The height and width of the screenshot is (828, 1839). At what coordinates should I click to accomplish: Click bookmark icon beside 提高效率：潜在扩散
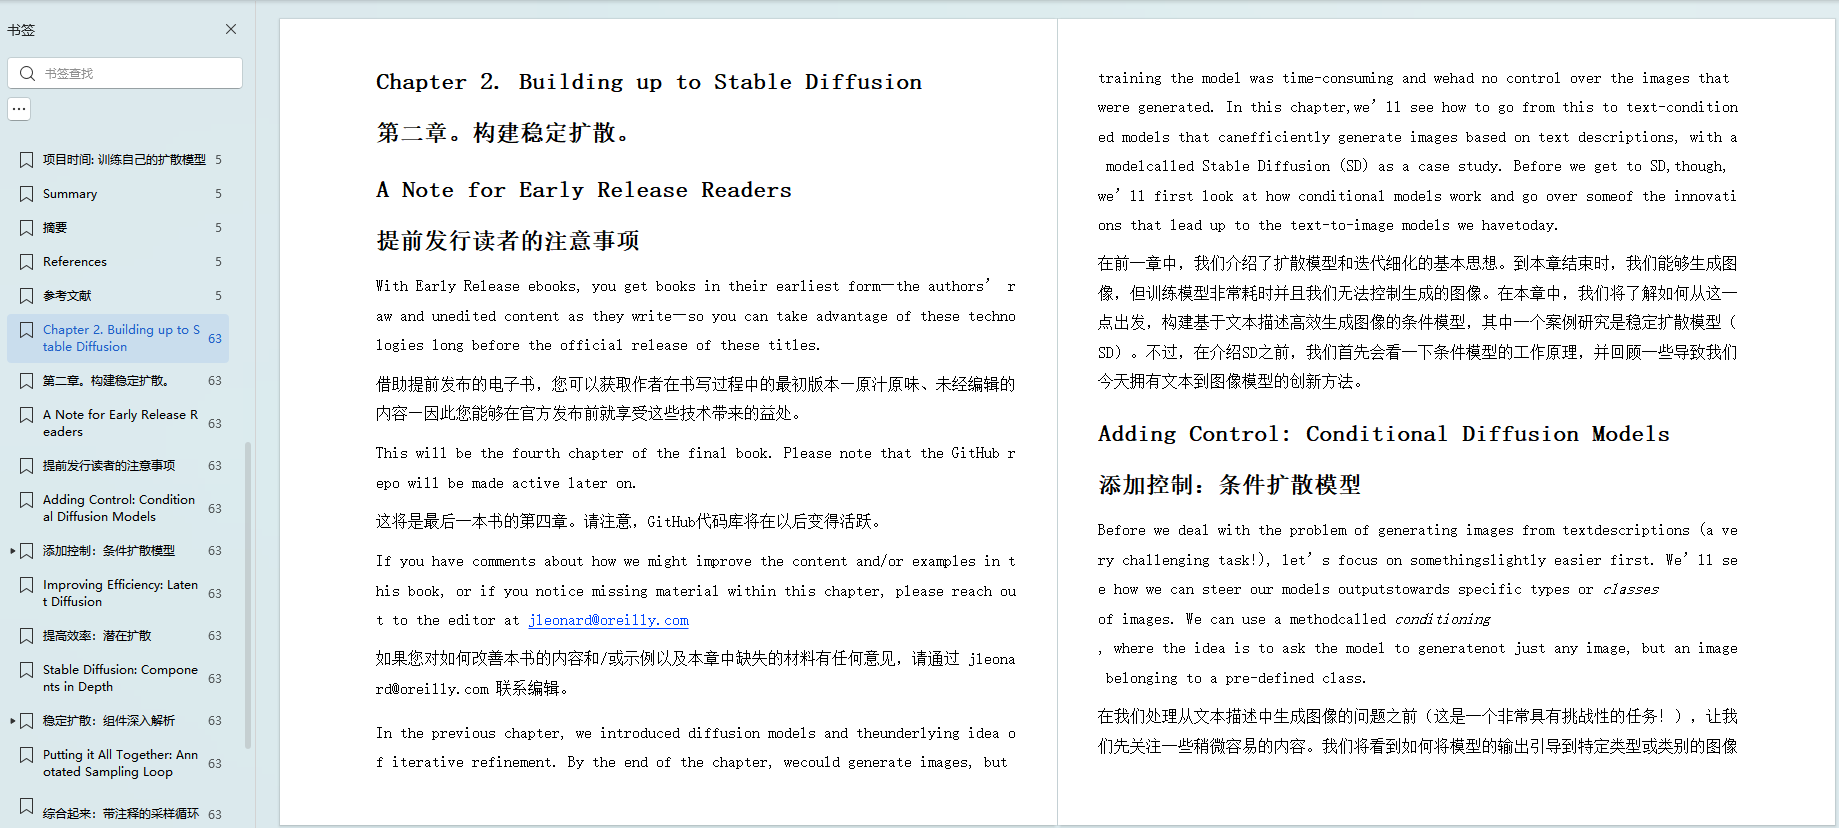[x=27, y=636]
